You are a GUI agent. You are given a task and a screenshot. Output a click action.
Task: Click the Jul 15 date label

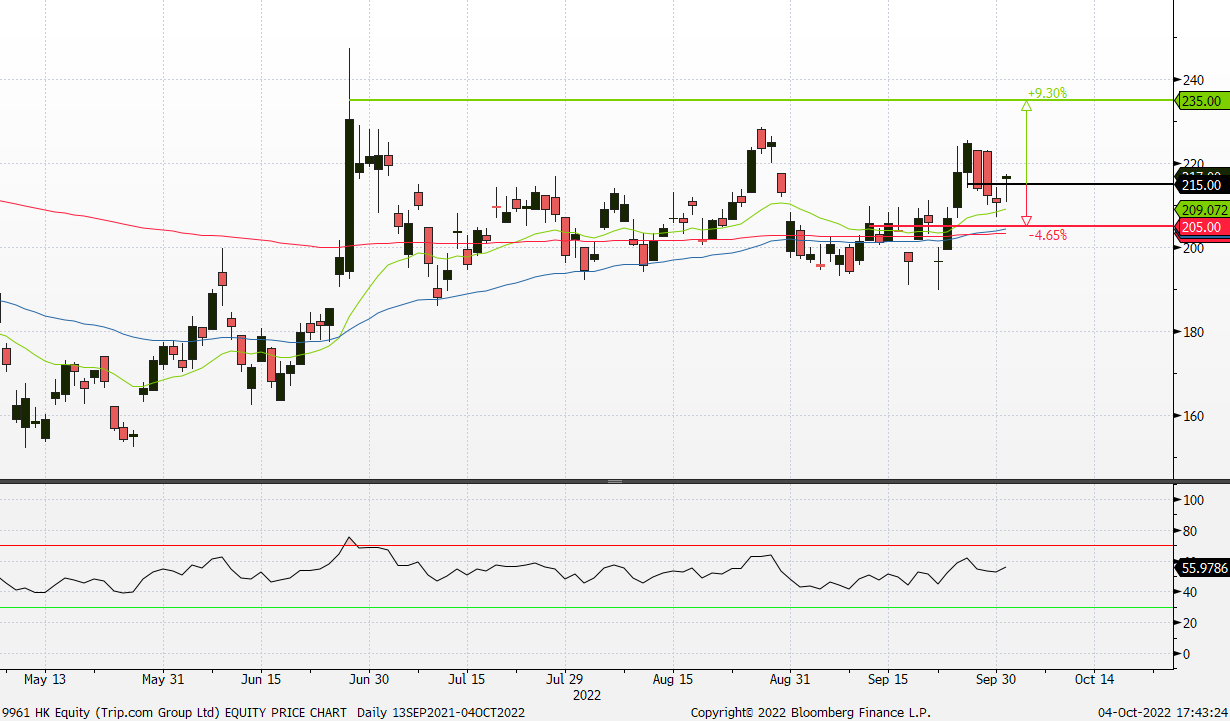(x=466, y=680)
